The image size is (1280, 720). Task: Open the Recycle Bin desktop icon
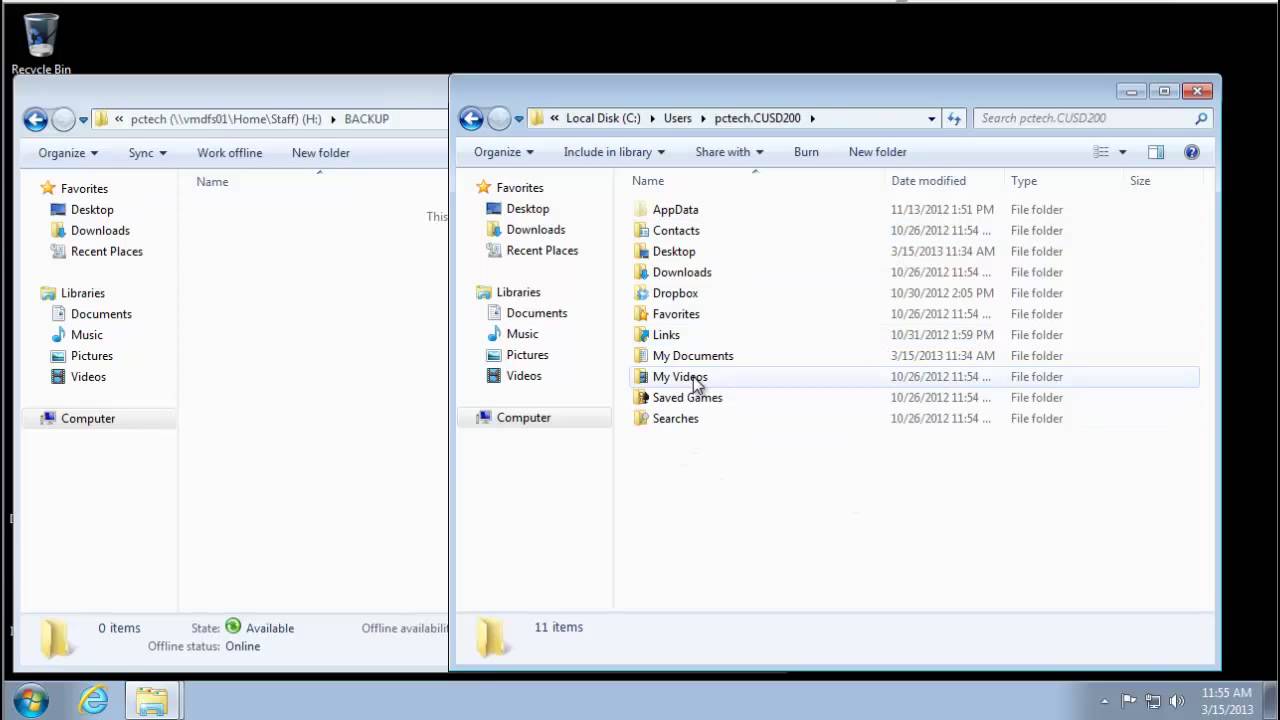41,44
